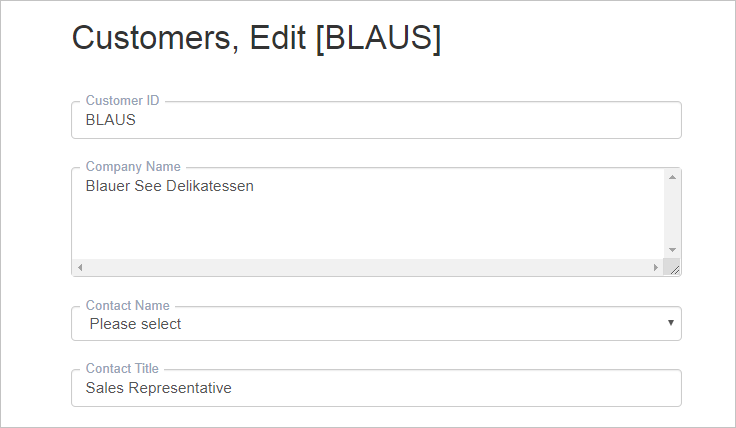Click the horizontal scrollbar track in Company Name
This screenshot has width=736, height=428.
[368, 268]
